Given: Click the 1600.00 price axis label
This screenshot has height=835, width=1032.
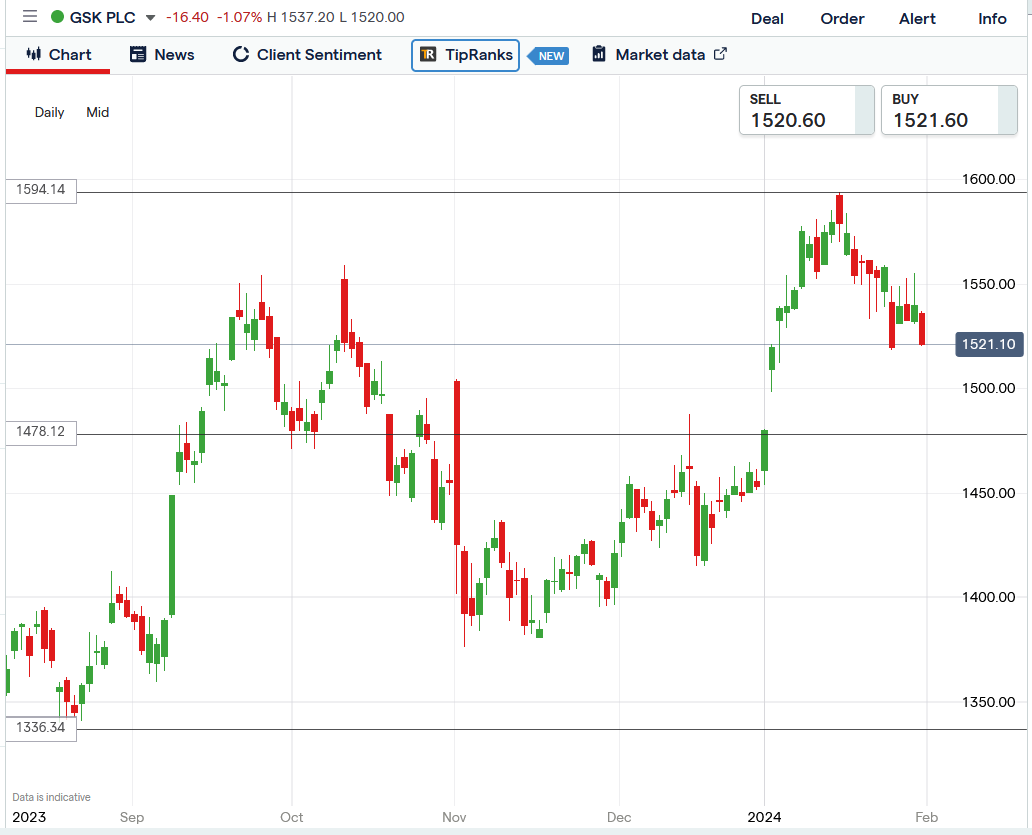Looking at the screenshot, I should pyautogui.click(x=989, y=179).
